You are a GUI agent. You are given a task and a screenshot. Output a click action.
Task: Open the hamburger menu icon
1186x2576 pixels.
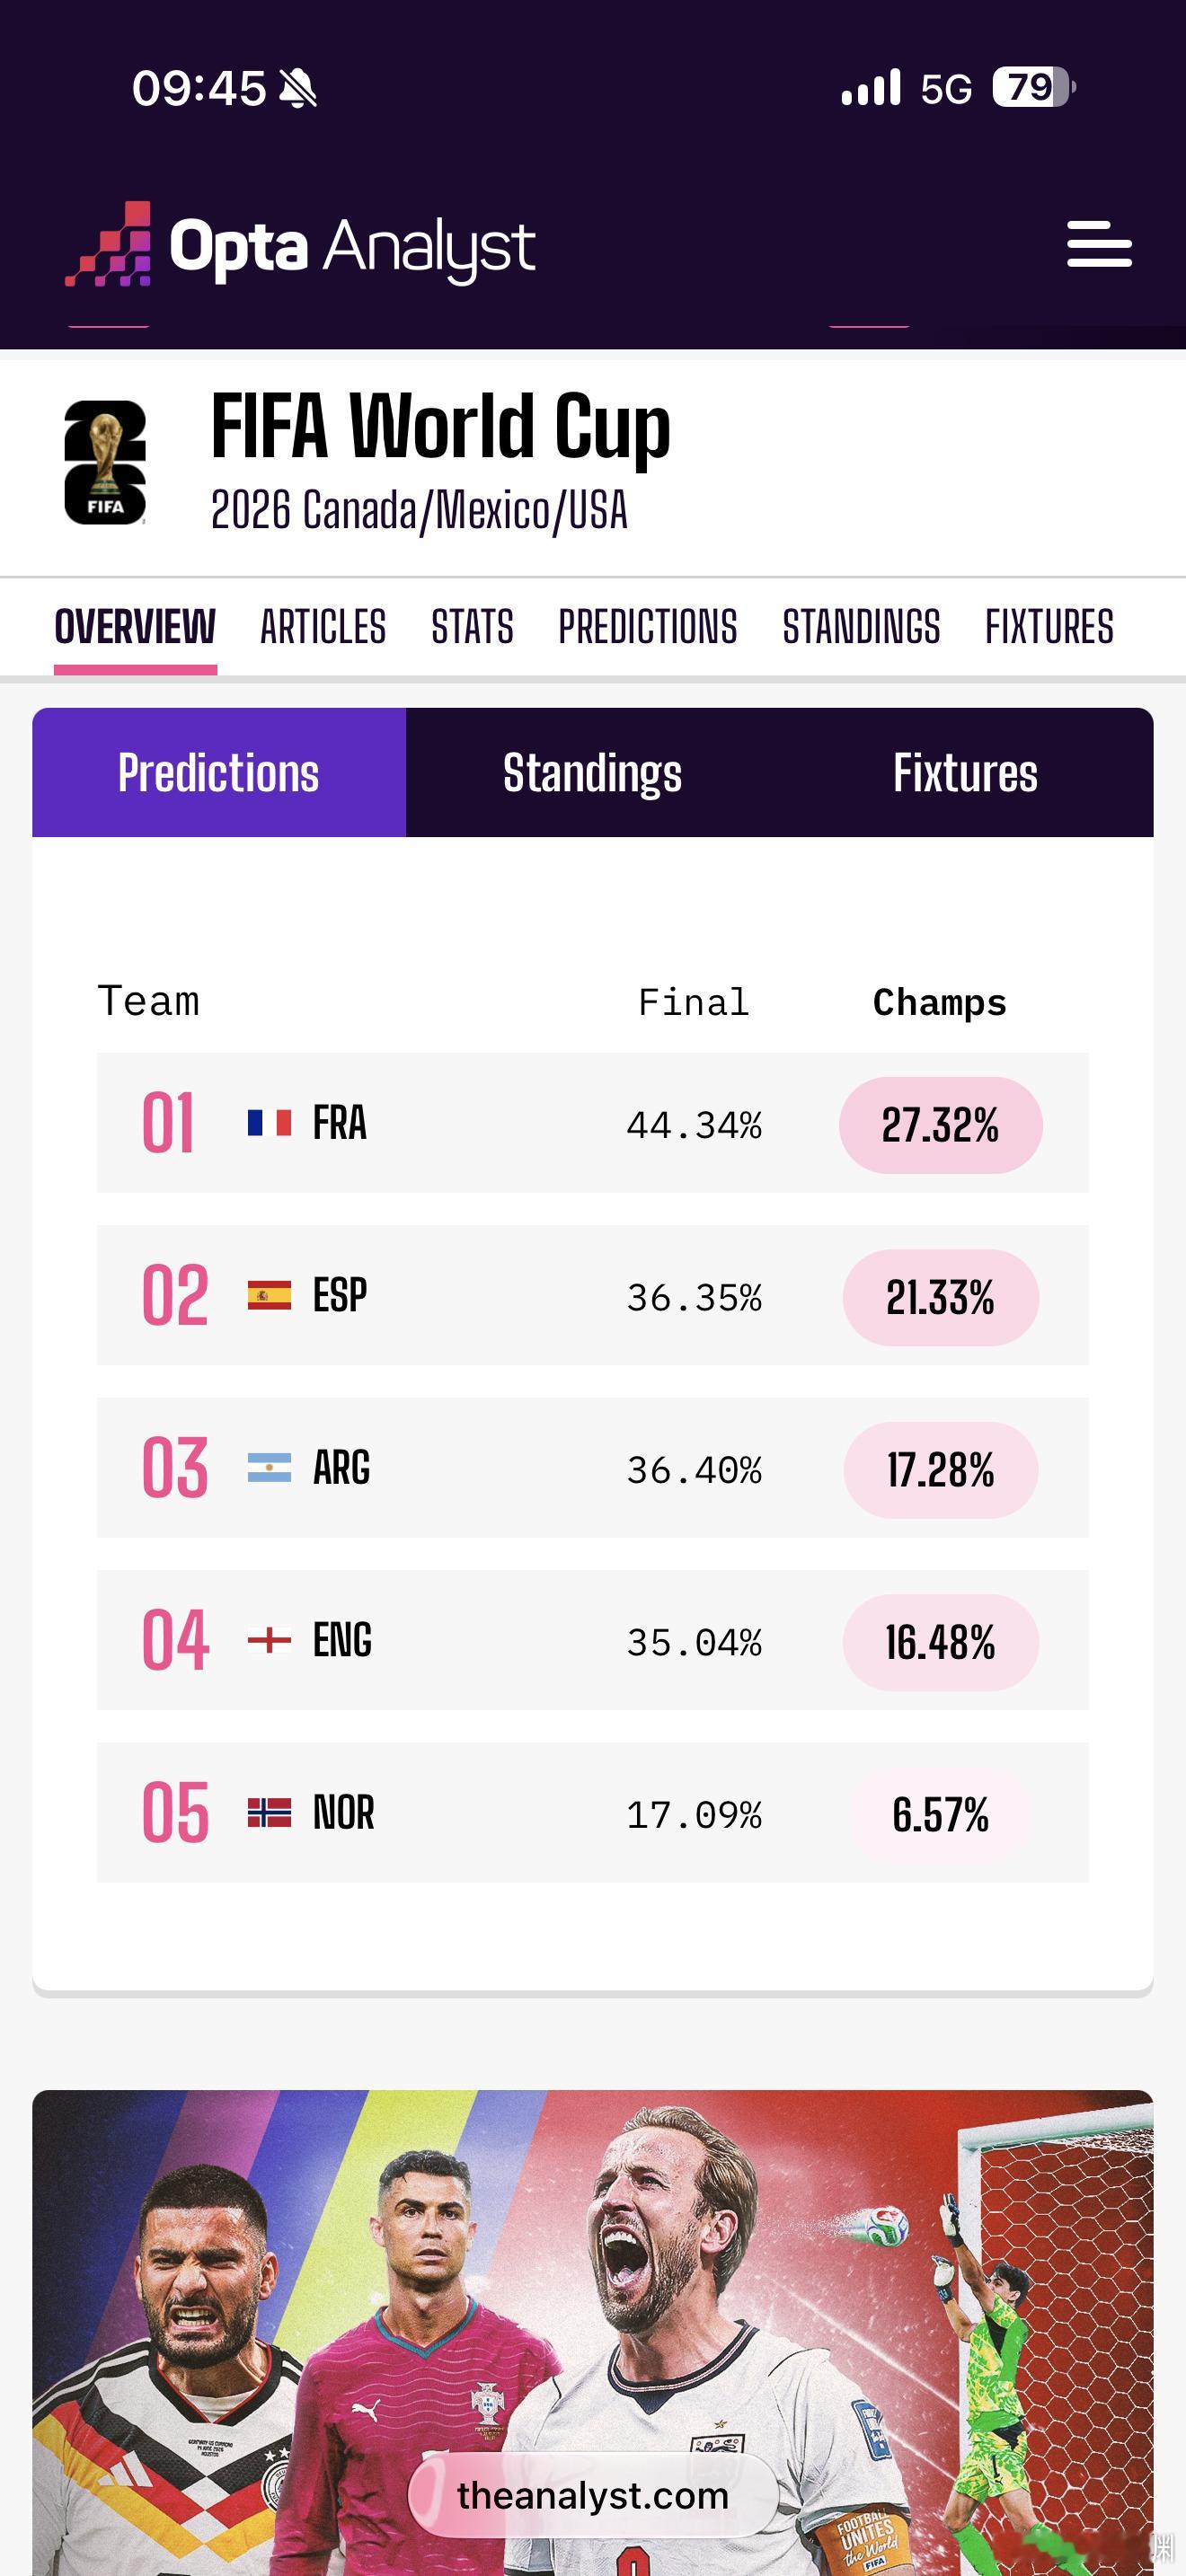click(1099, 244)
